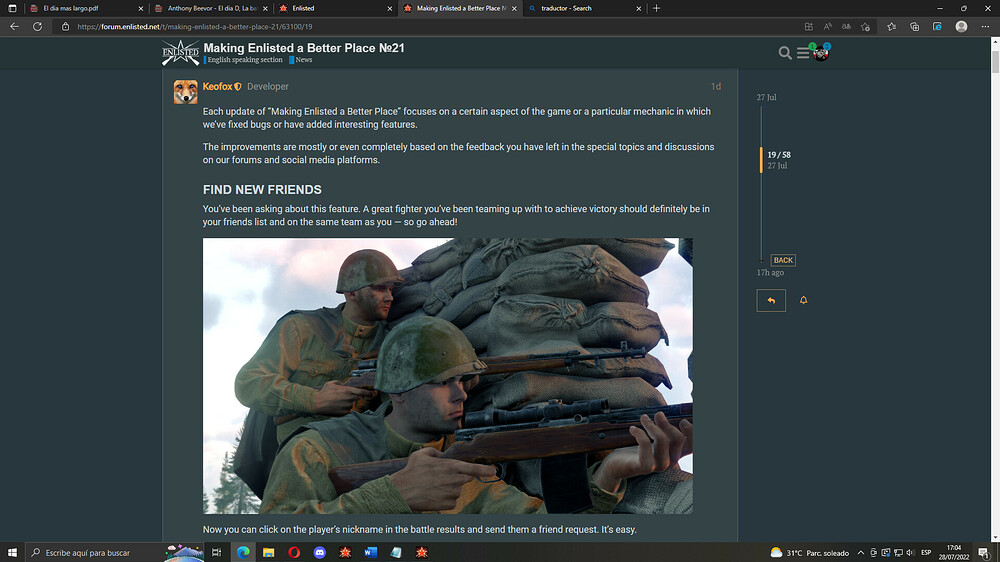Add this page to favorites star
Viewport: 1000px width, 562px height.
pyautogui.click(x=865, y=27)
